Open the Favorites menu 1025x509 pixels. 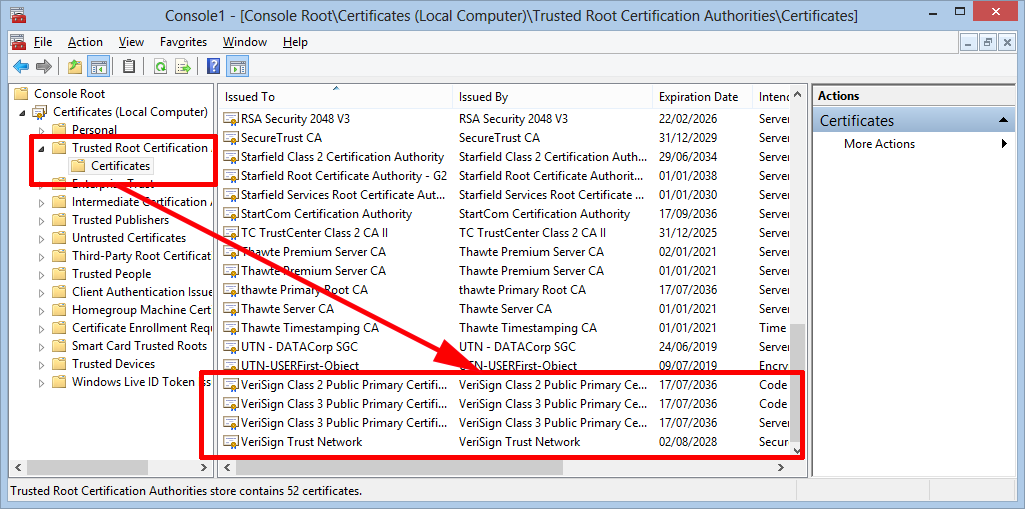tap(183, 42)
